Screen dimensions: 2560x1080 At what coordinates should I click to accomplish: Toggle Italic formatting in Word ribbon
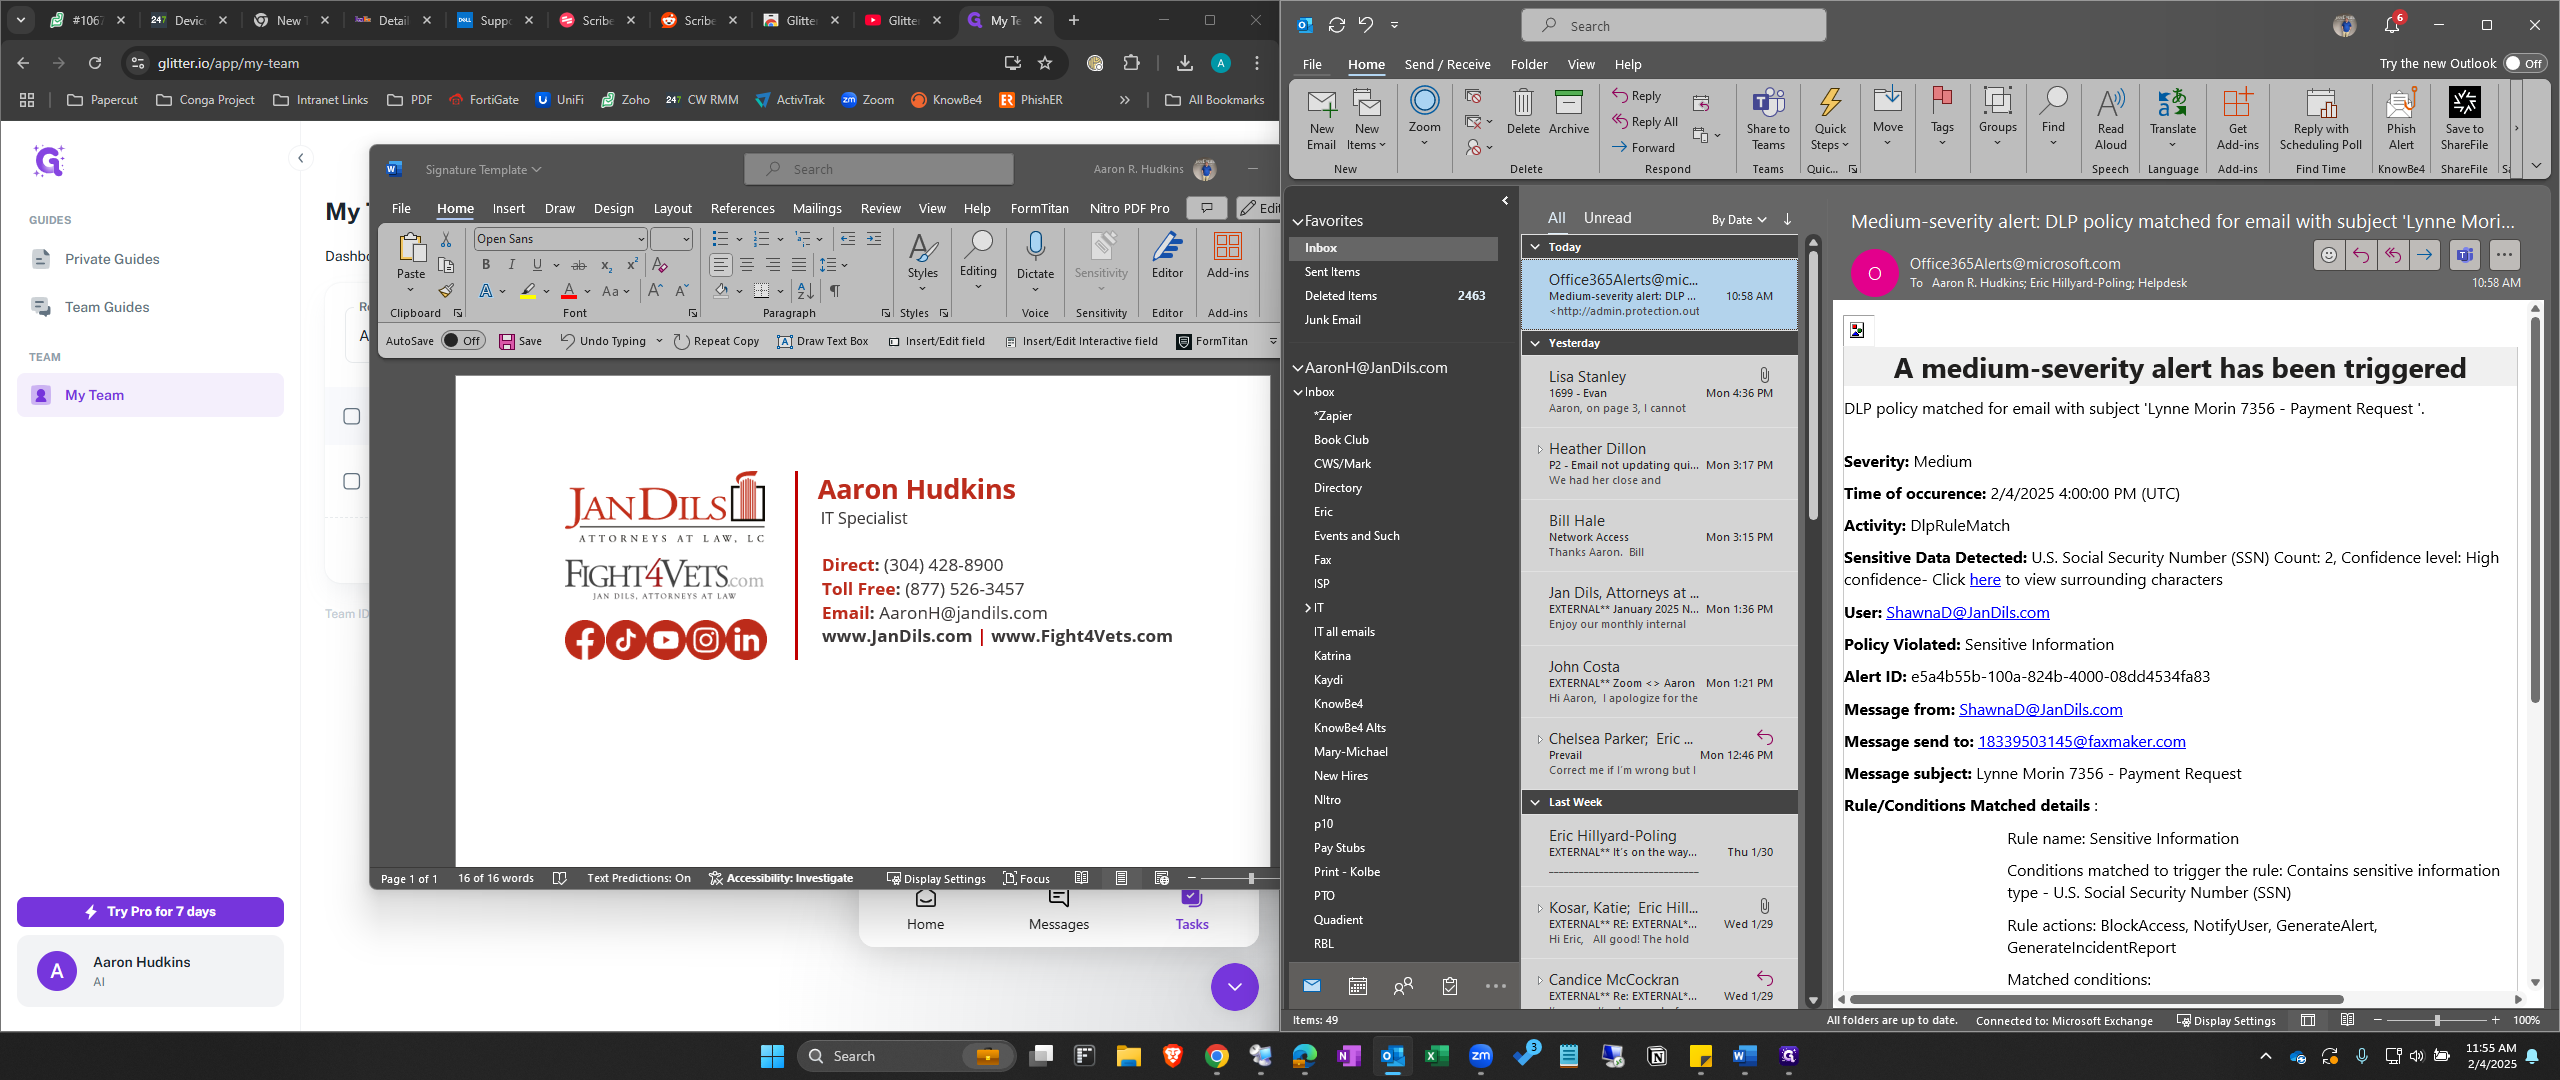coord(511,265)
